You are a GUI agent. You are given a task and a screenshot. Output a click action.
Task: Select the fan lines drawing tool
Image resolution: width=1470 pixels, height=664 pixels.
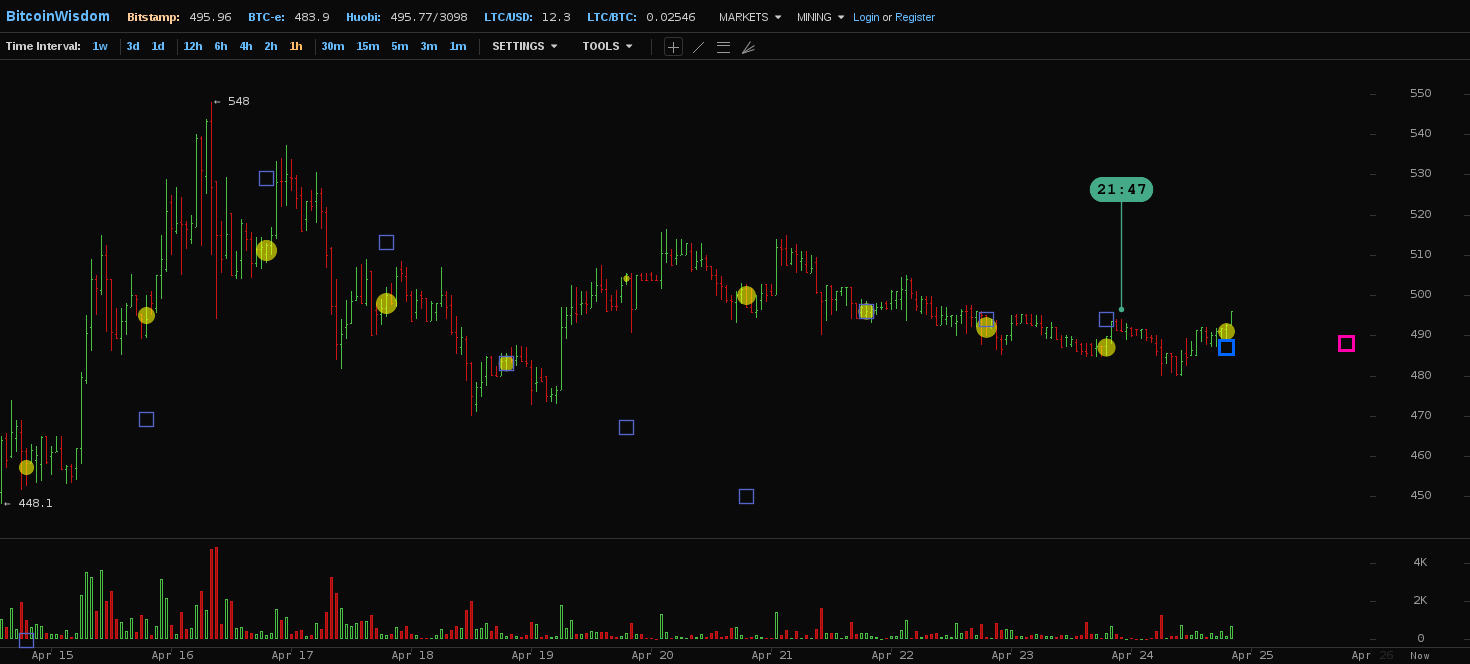pyautogui.click(x=748, y=47)
